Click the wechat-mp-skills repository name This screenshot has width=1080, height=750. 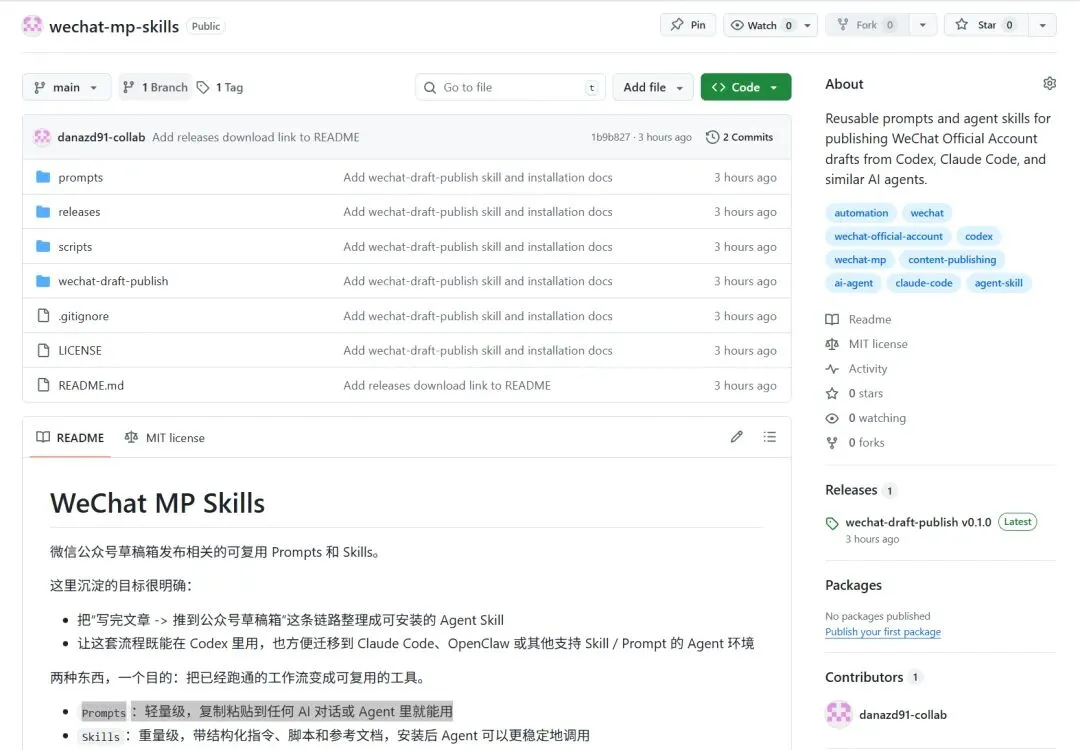[x=114, y=26]
